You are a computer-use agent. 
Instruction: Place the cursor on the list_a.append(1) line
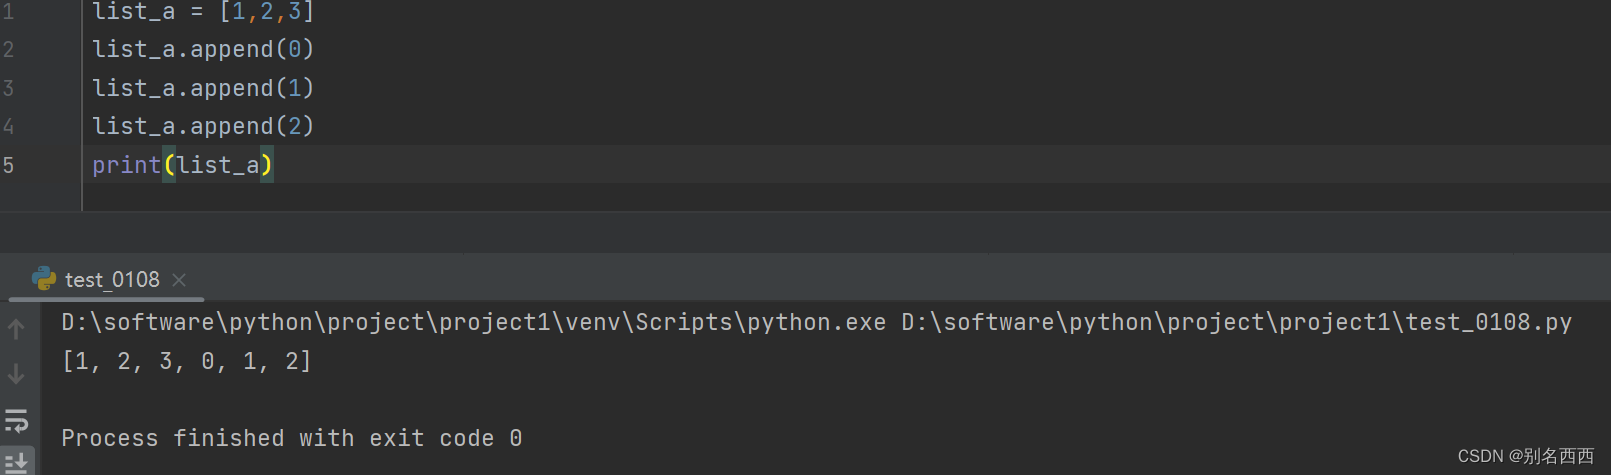[203, 88]
